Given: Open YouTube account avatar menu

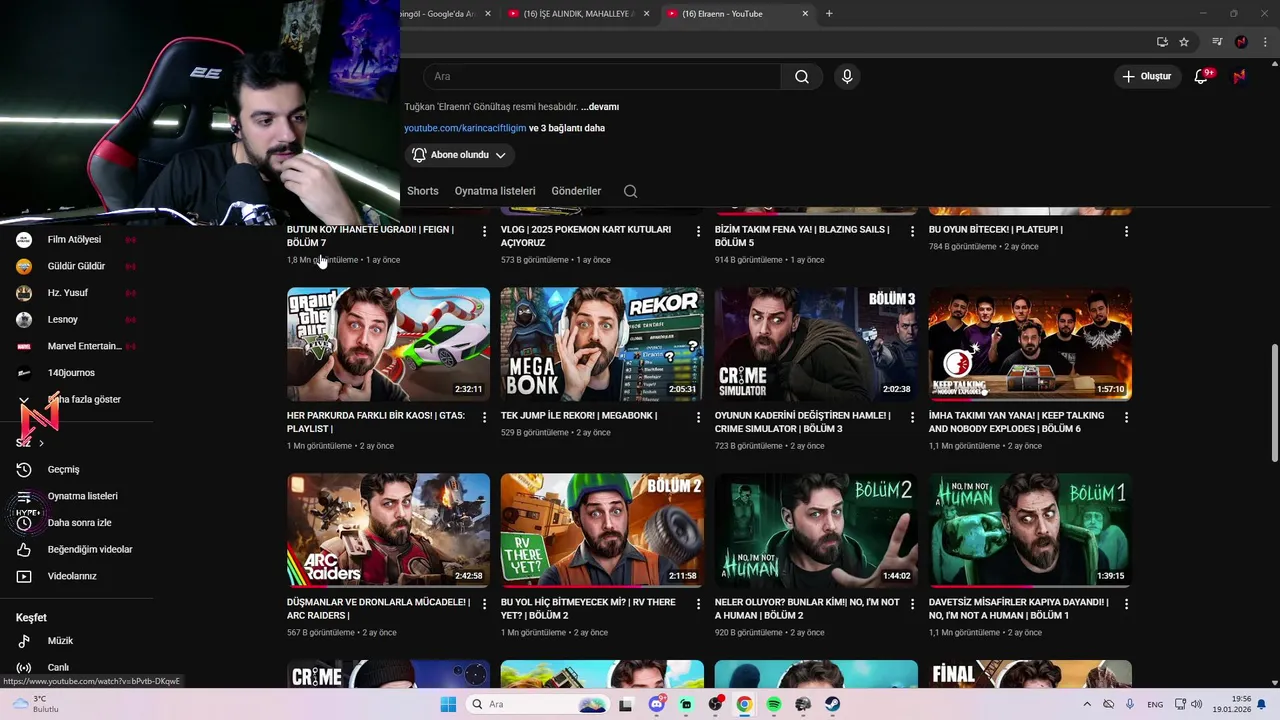Looking at the screenshot, I should pyautogui.click(x=1239, y=76).
